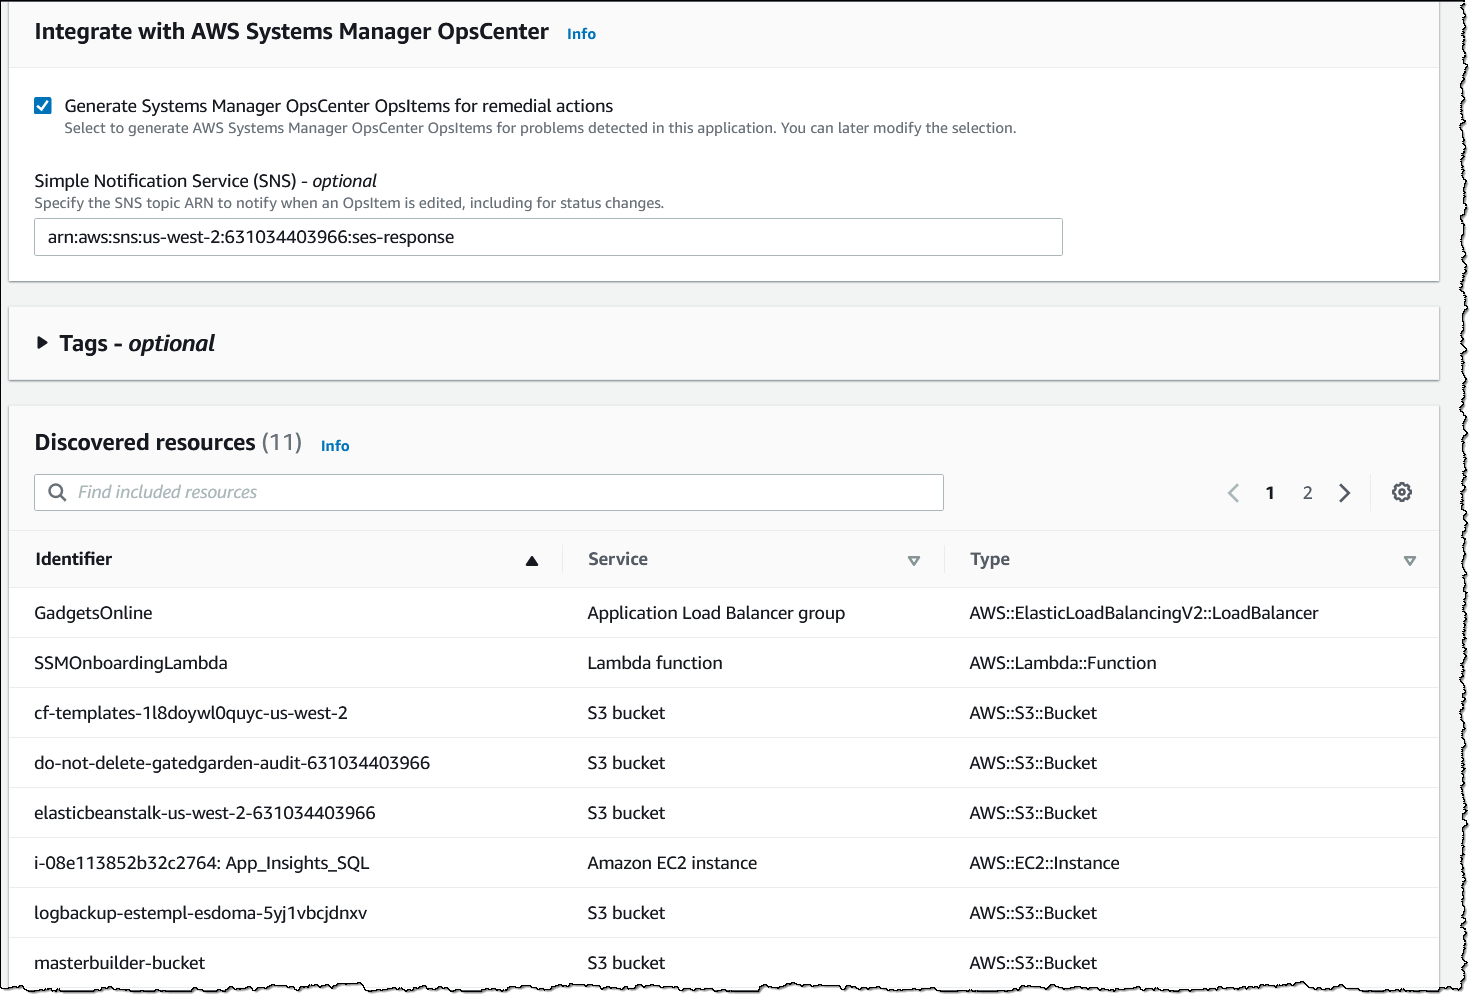The width and height of the screenshot is (1473, 997).
Task: Click the search magnifier icon
Action: coord(58,492)
